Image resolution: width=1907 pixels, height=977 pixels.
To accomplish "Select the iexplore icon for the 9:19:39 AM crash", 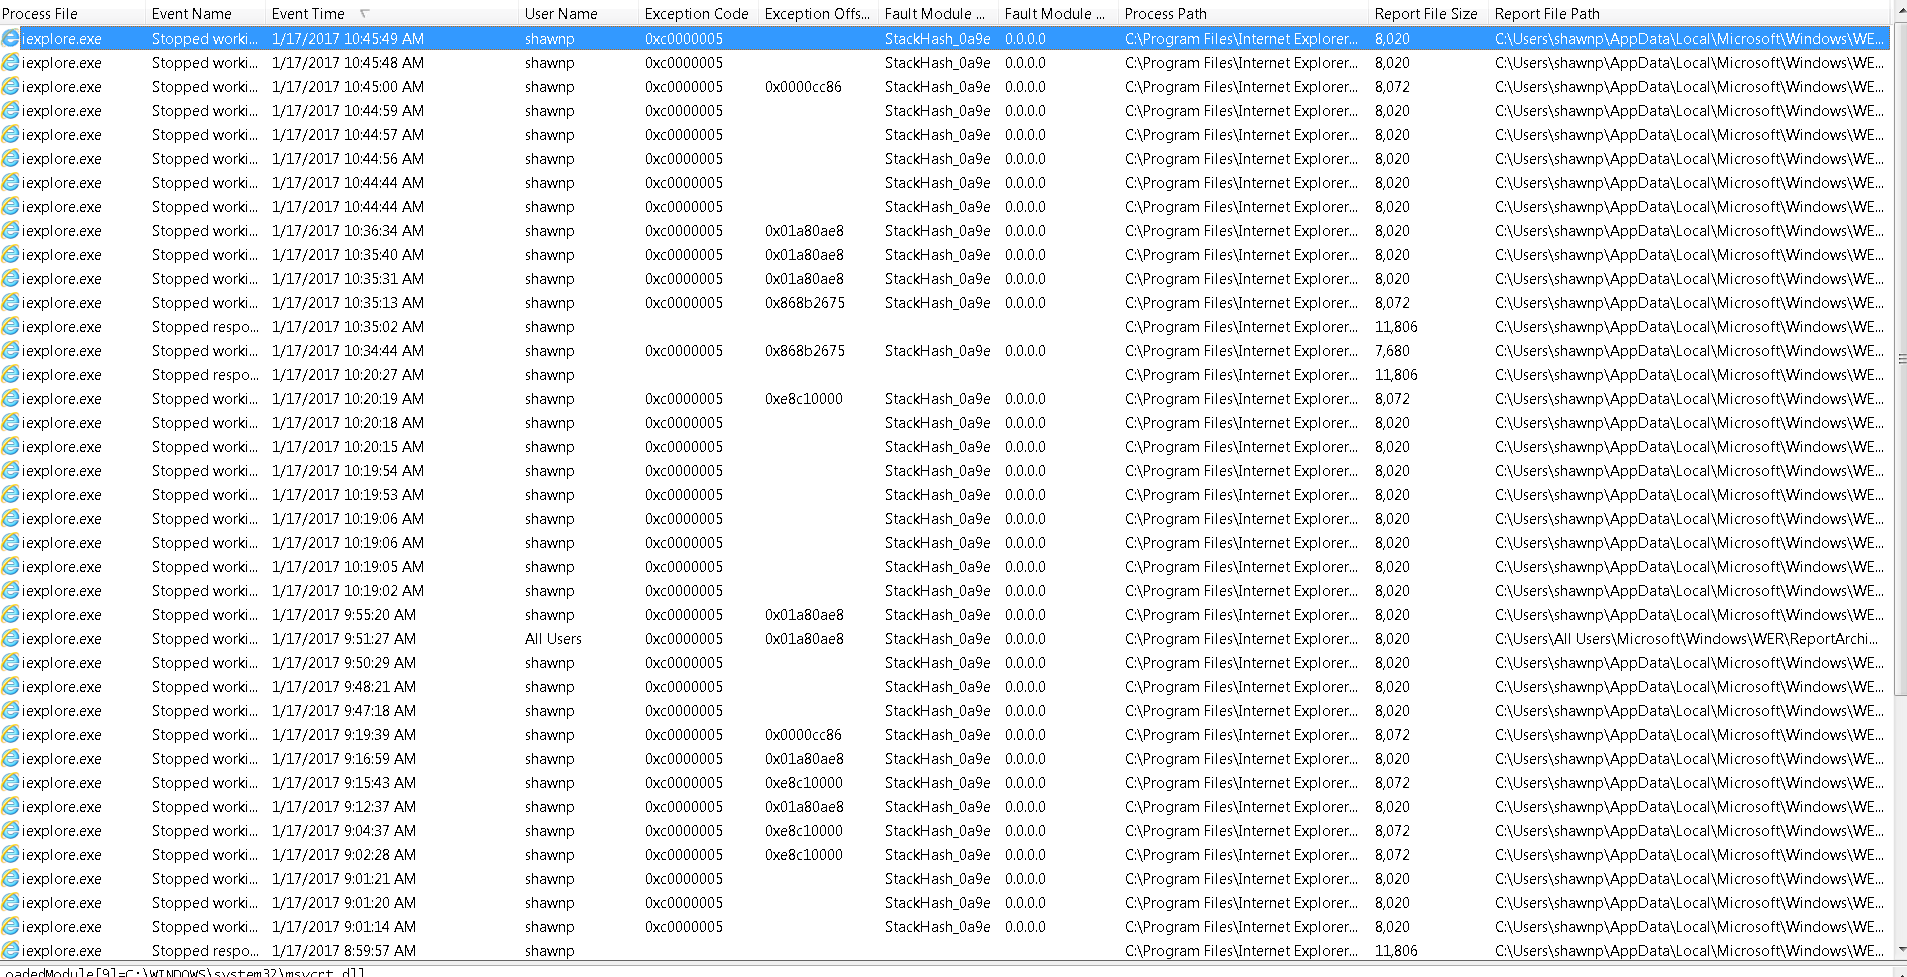I will tap(10, 735).
